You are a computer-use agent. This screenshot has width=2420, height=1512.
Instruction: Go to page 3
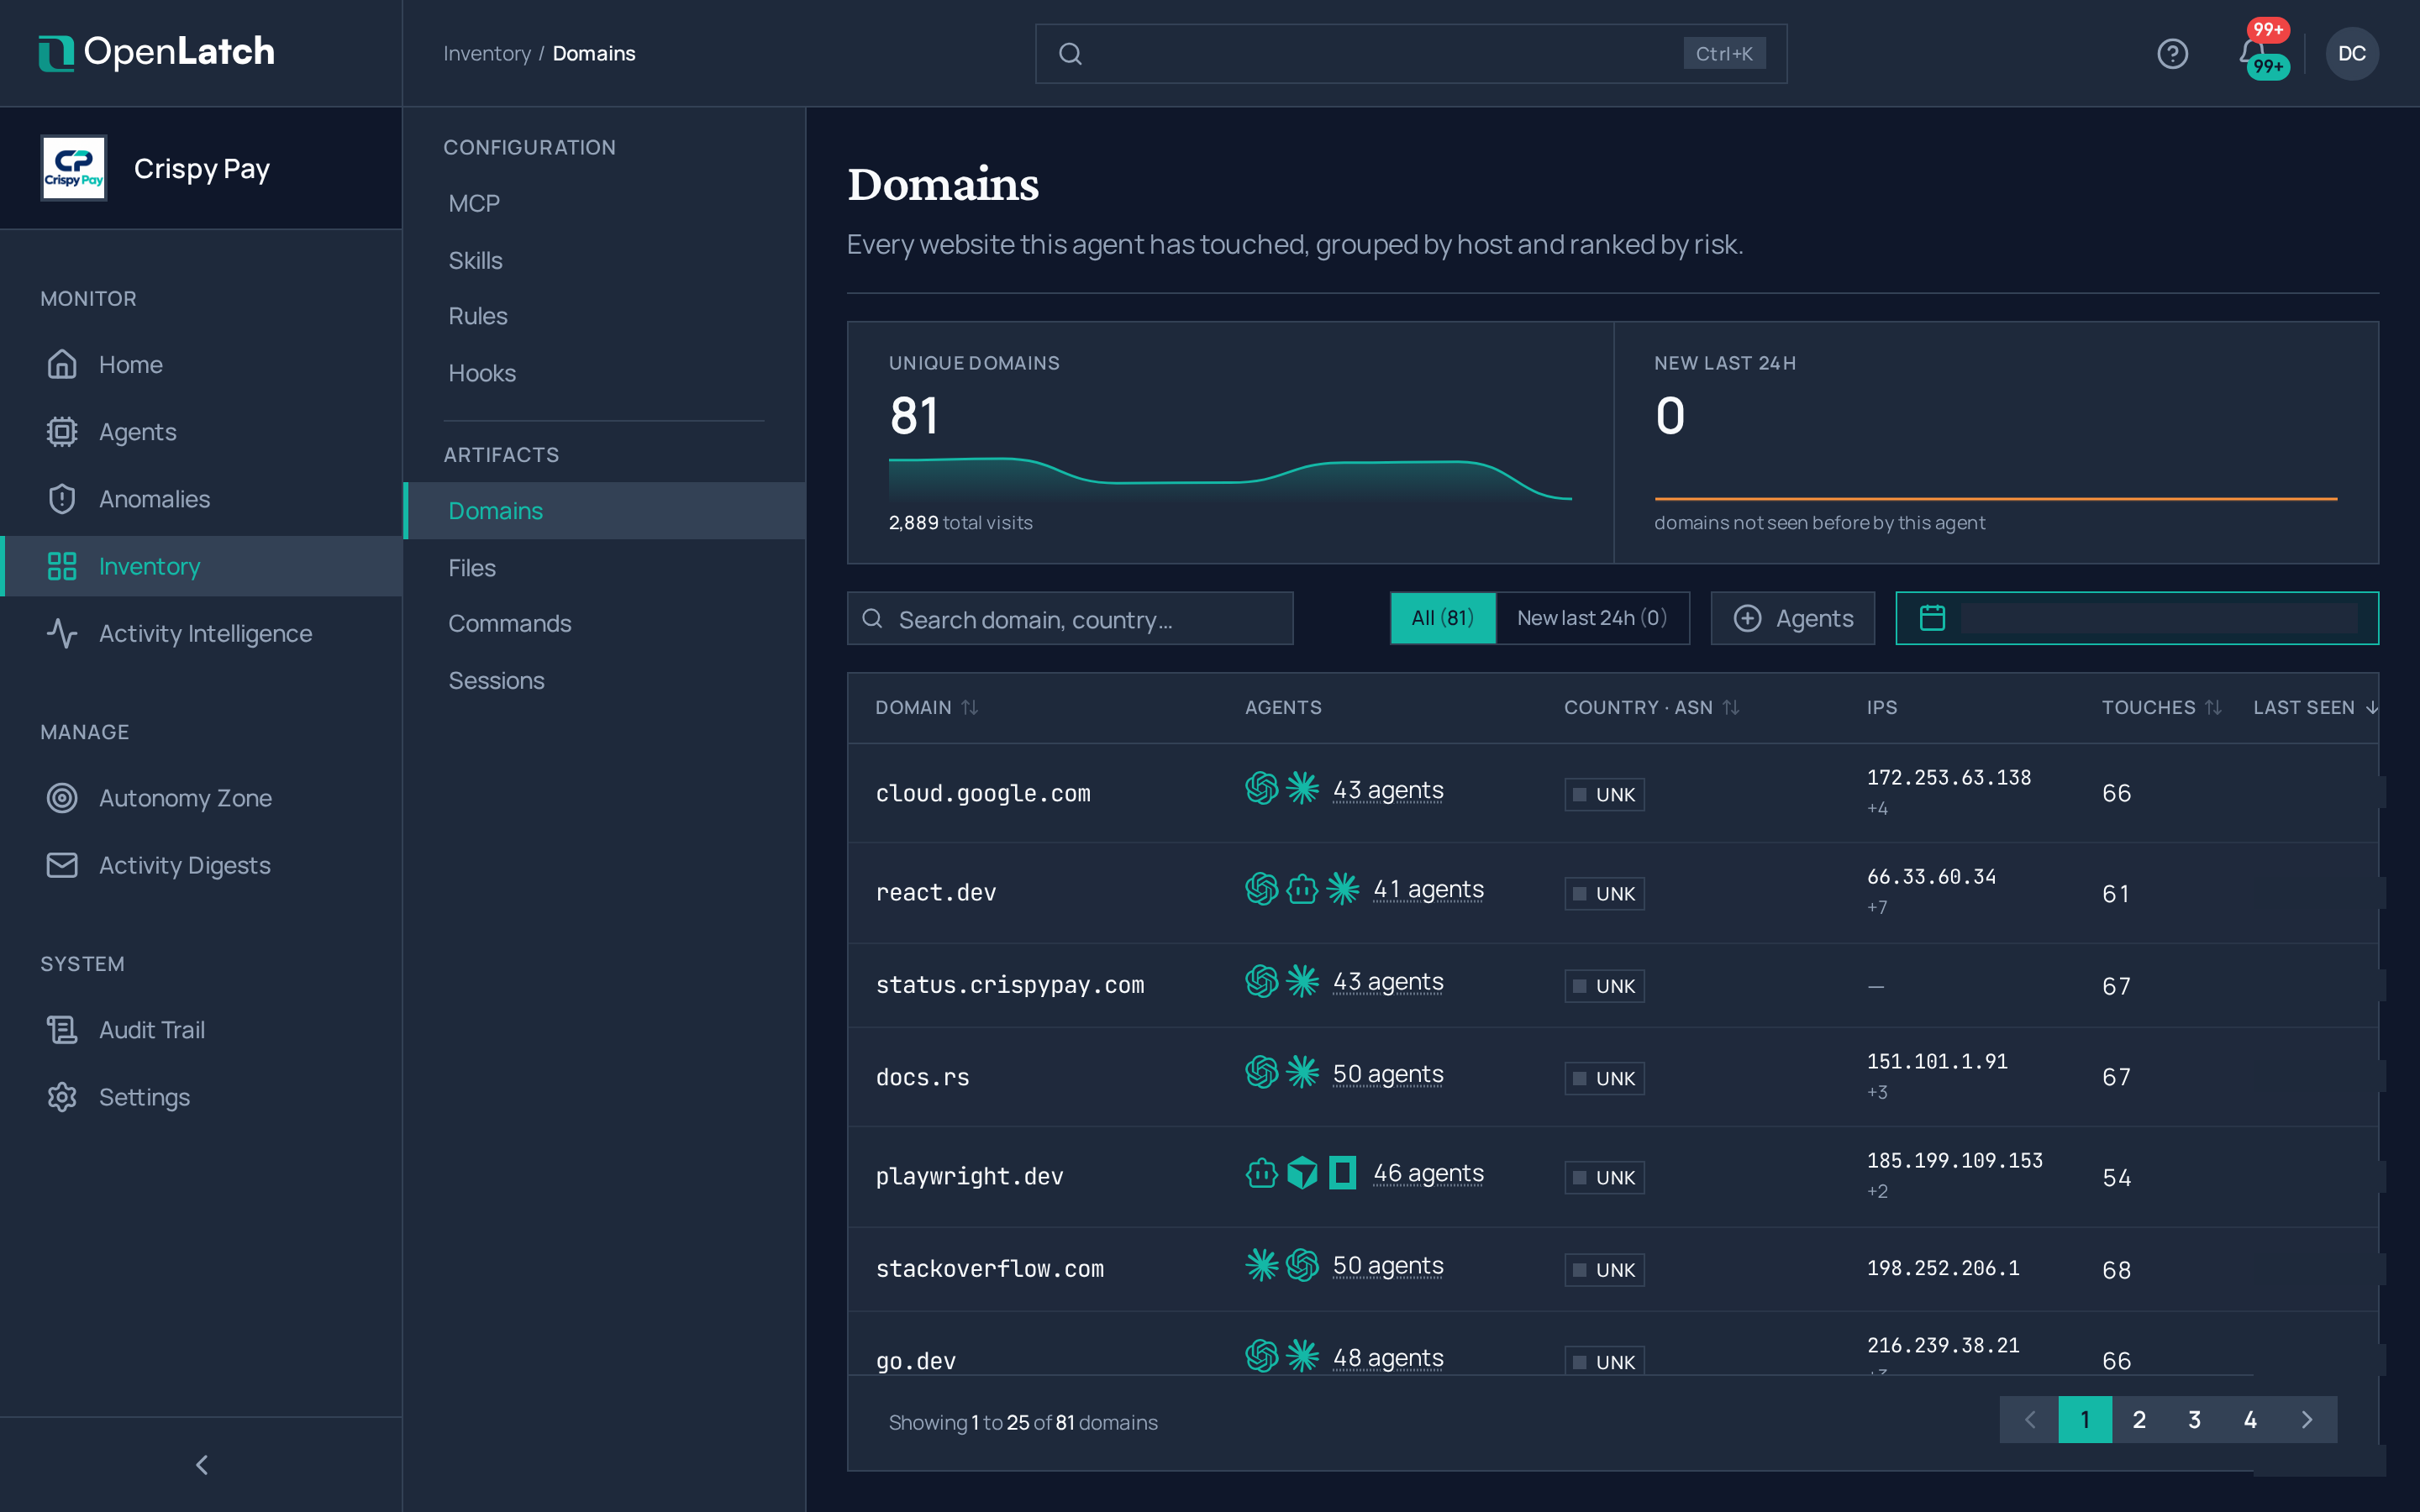pyautogui.click(x=2194, y=1419)
